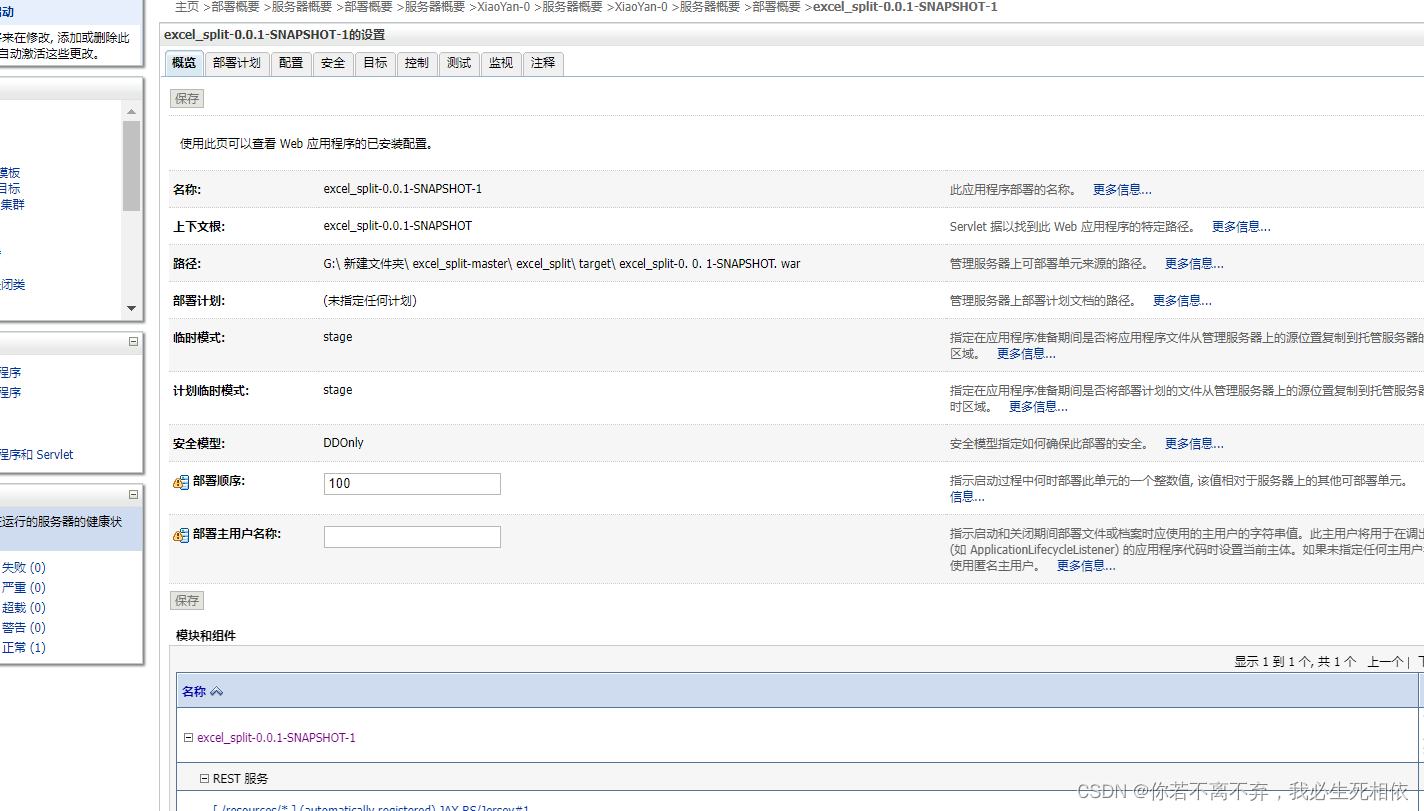Click the 路径 value ending in SNAPSHOT. war

[x=562, y=263]
